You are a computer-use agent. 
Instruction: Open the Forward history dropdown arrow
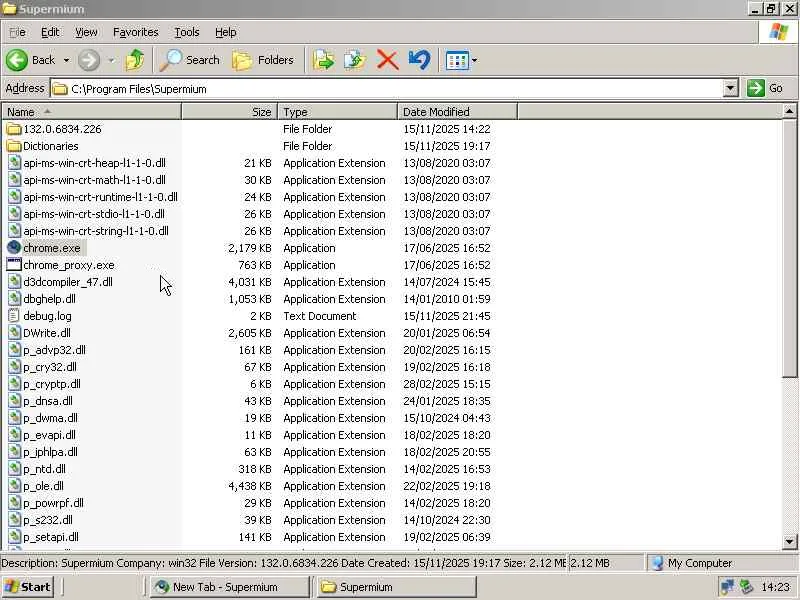pos(111,60)
